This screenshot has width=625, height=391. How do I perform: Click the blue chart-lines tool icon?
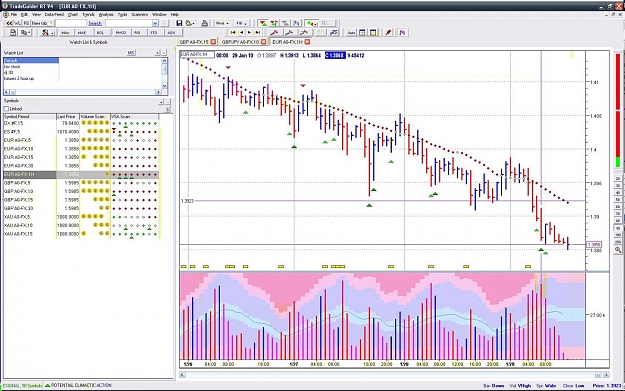coord(334,33)
